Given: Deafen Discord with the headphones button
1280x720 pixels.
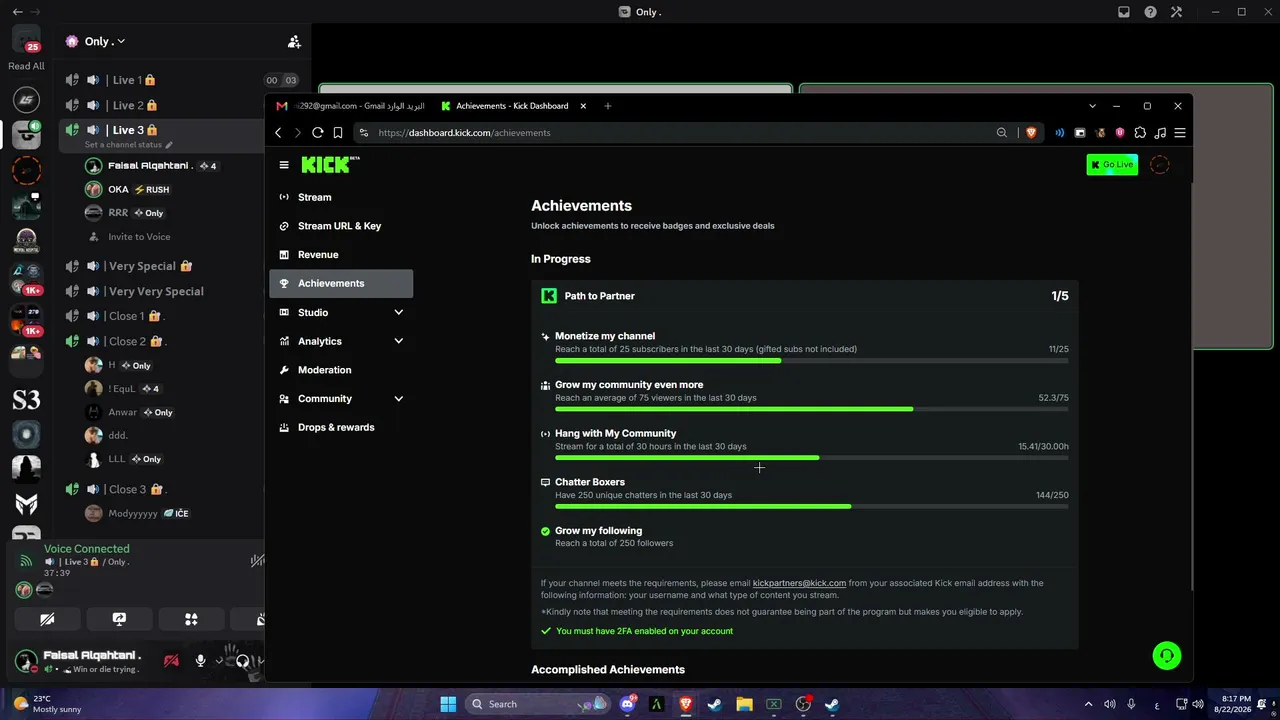Looking at the screenshot, I should pos(242,660).
